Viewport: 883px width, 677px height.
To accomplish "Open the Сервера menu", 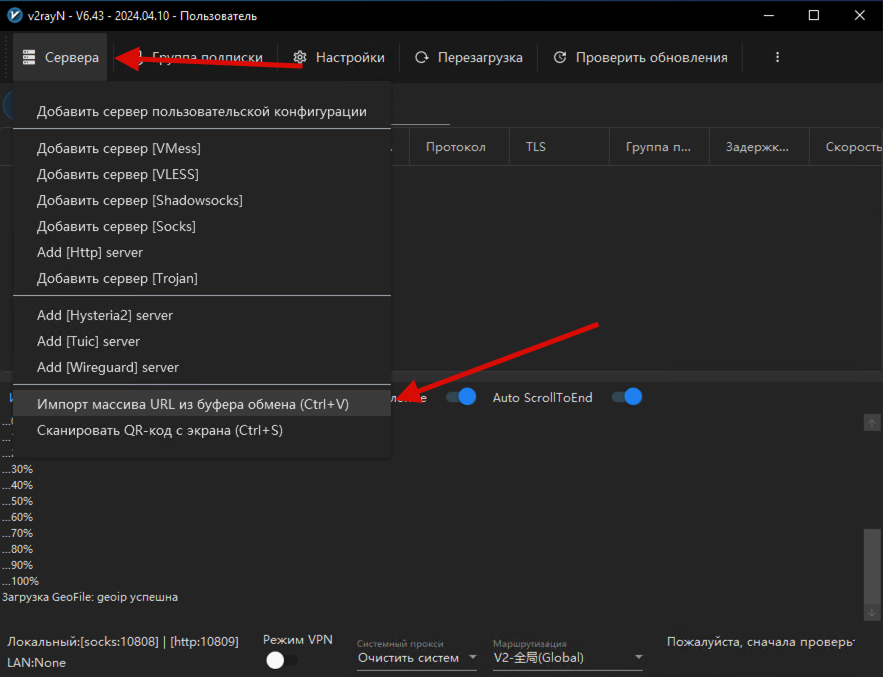I will [60, 57].
